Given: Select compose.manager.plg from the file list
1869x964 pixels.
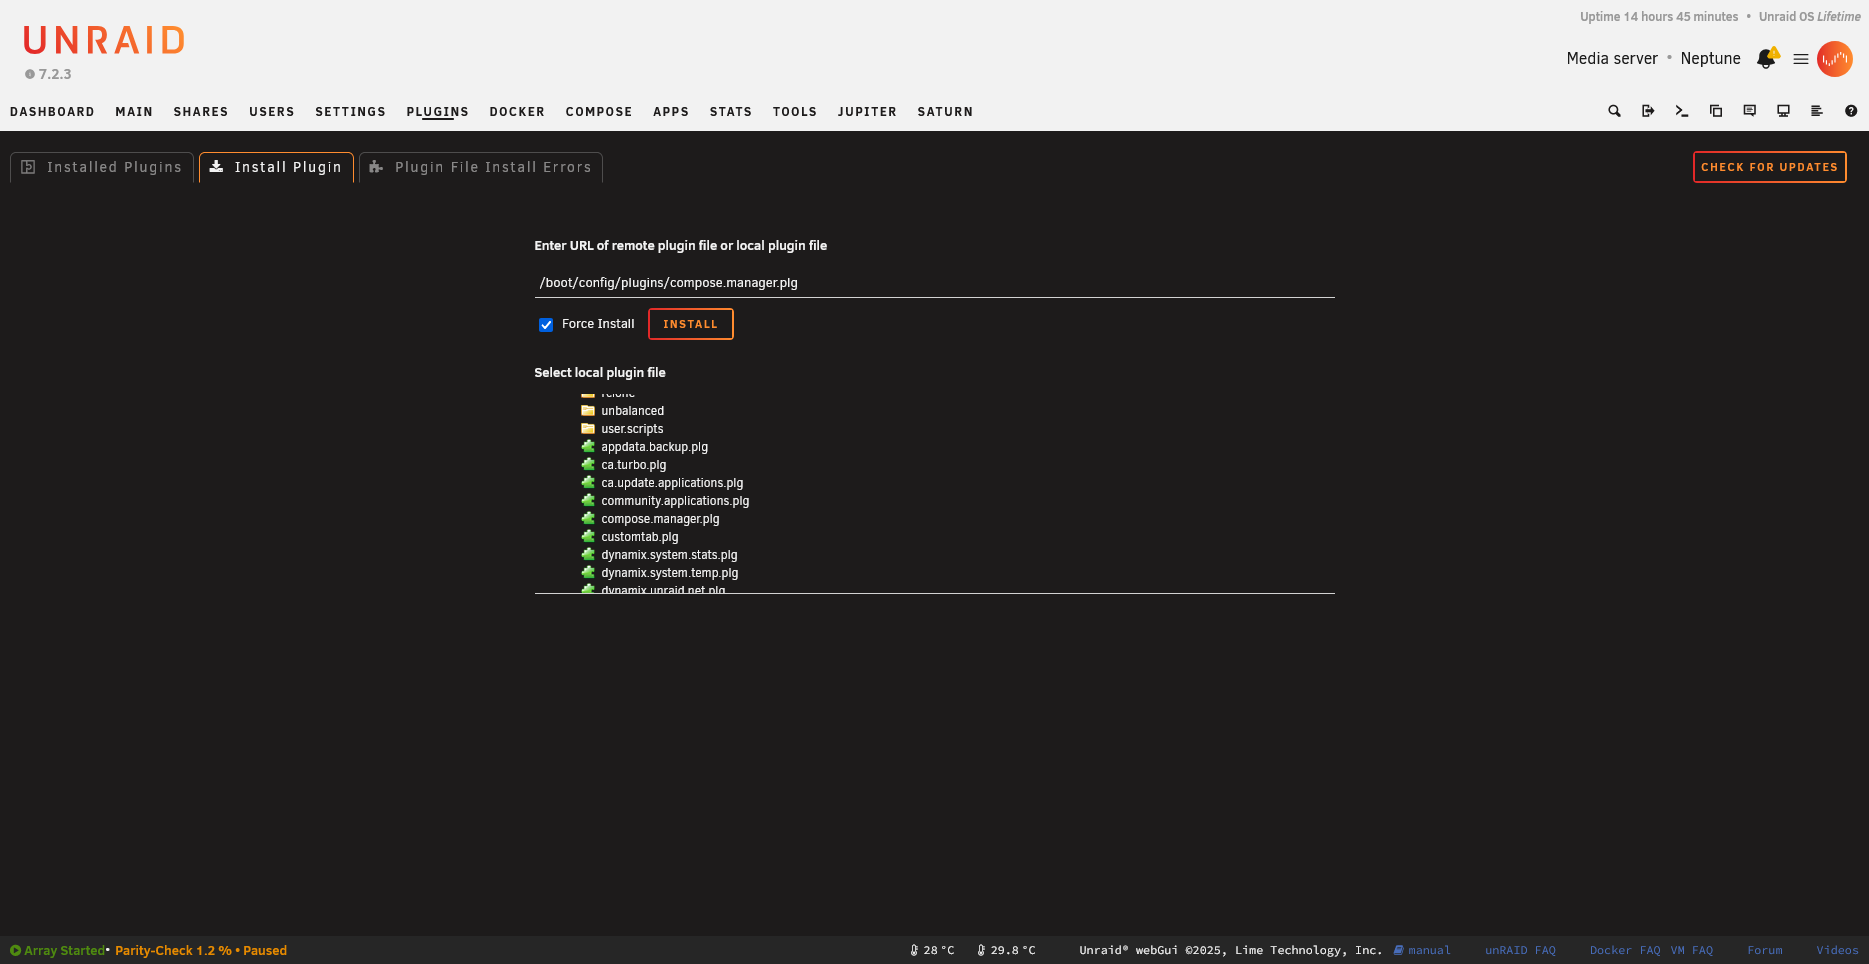Looking at the screenshot, I should pyautogui.click(x=659, y=518).
